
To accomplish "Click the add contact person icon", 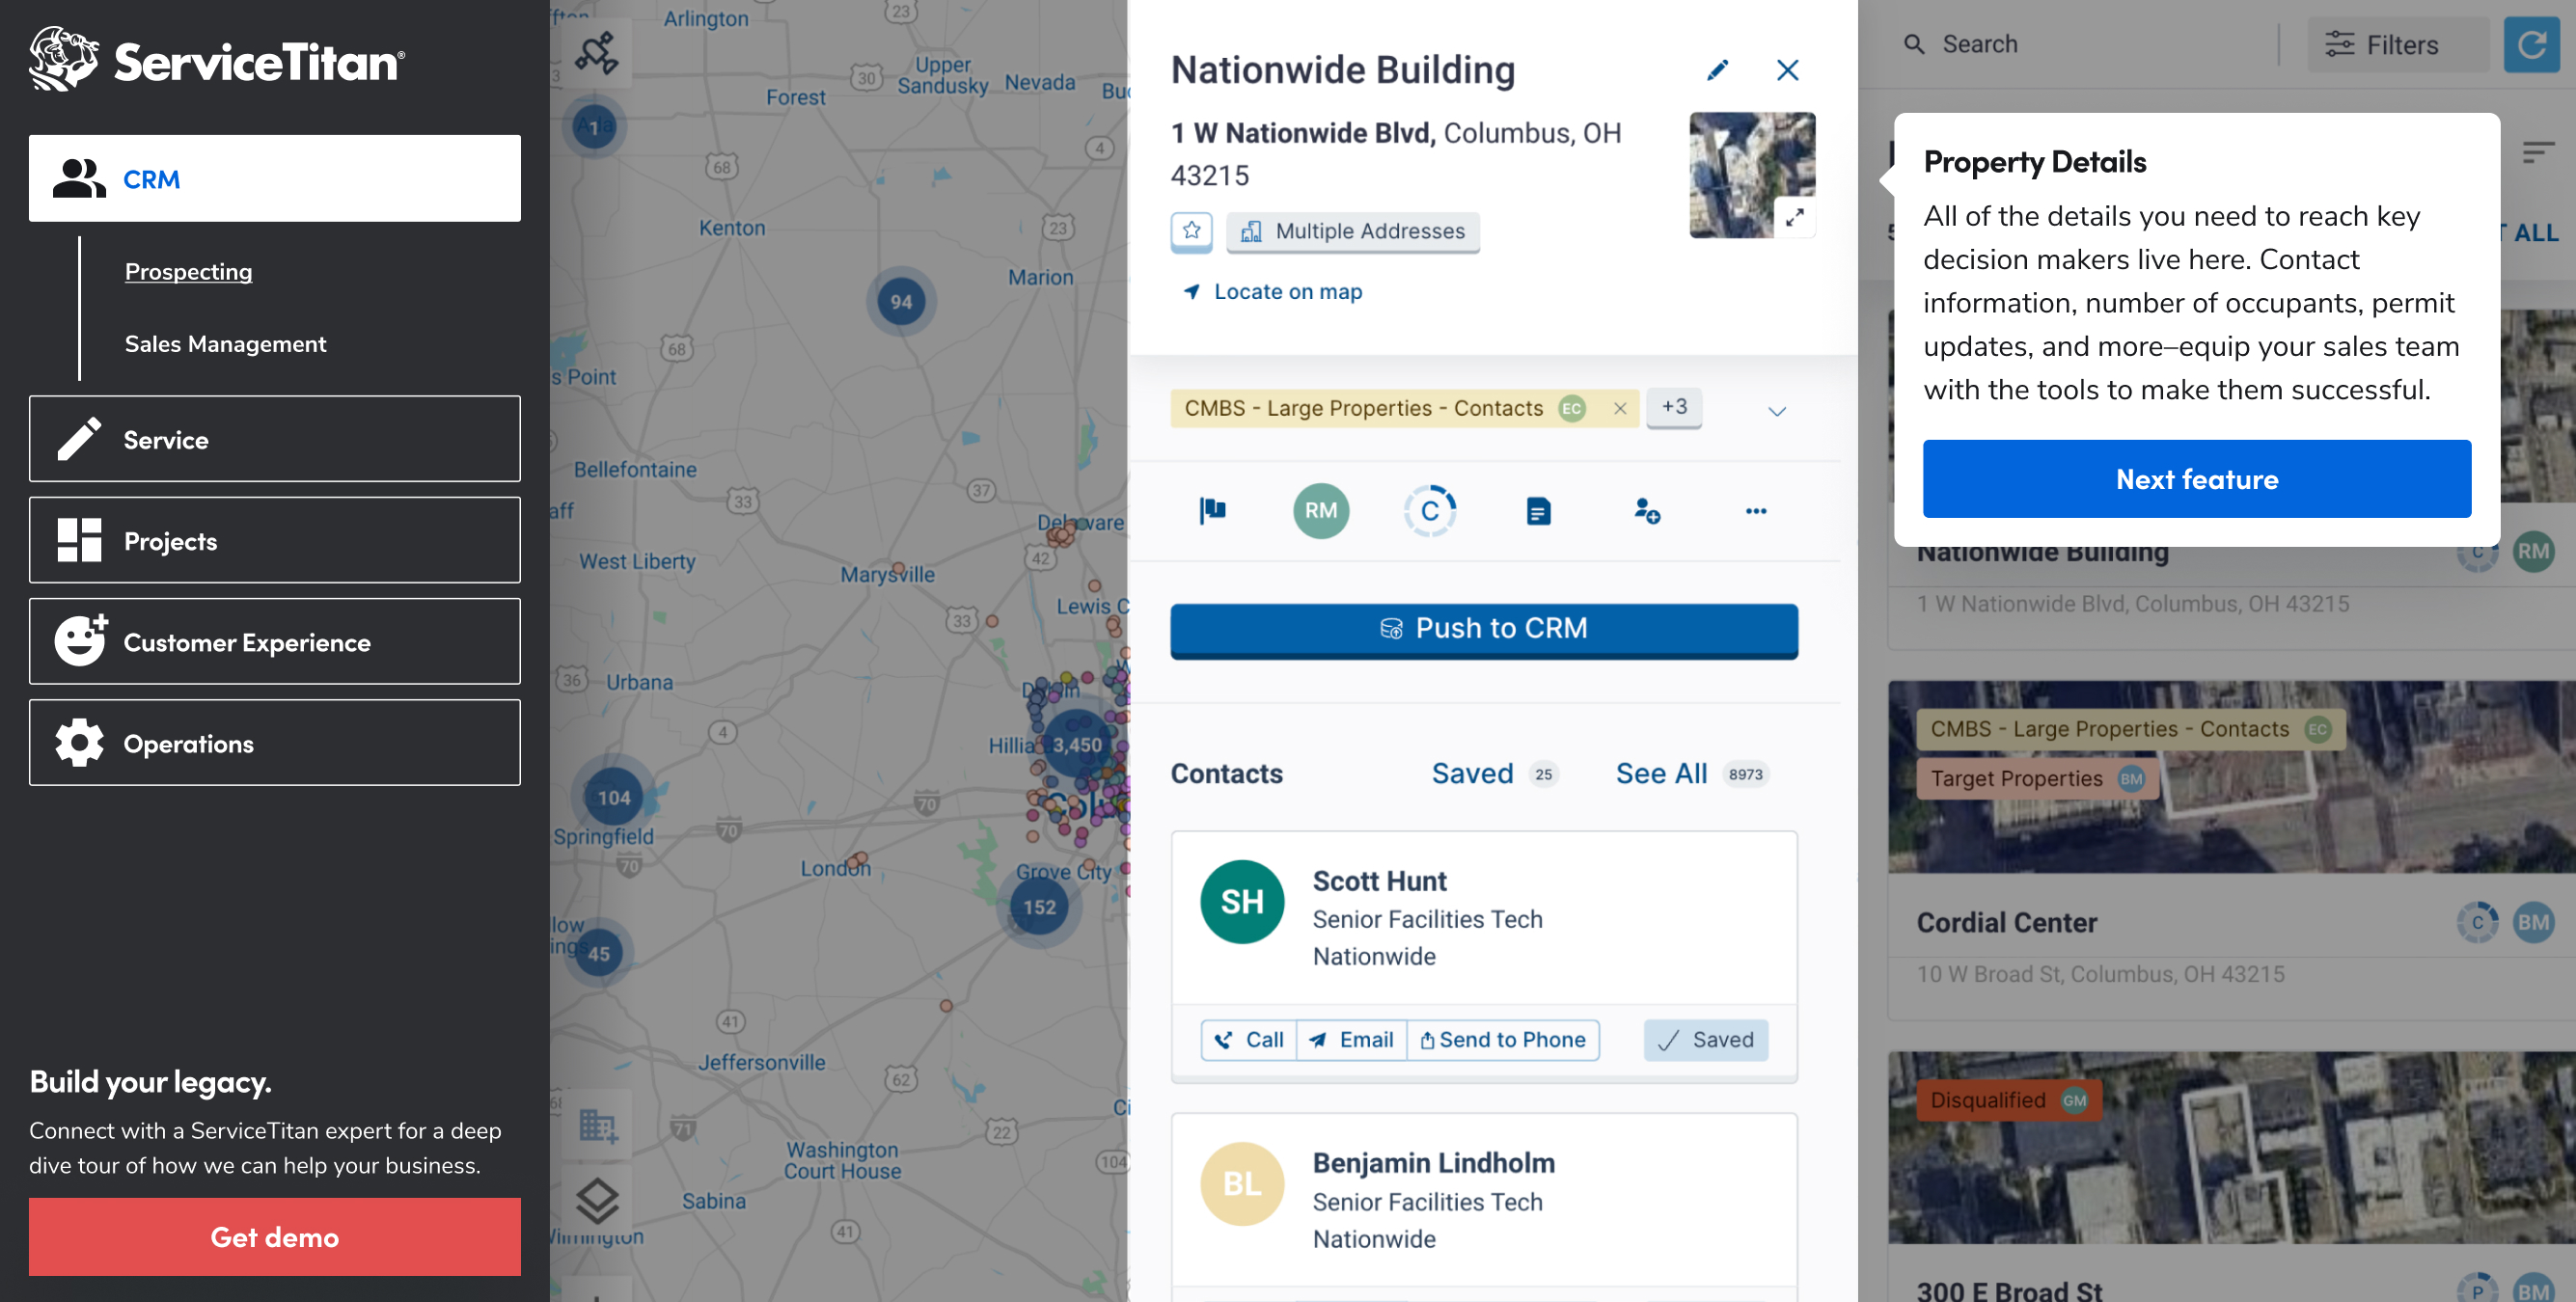I will point(1647,511).
